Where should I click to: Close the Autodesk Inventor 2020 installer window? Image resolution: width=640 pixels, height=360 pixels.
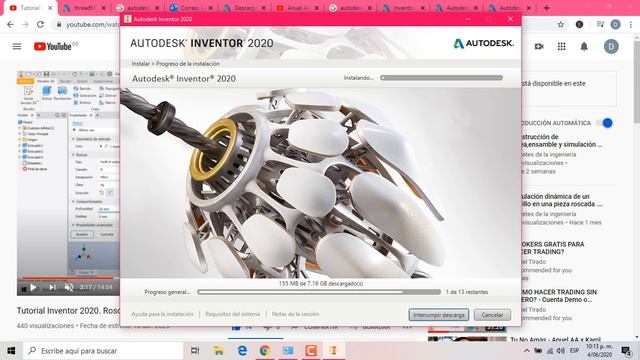point(510,19)
